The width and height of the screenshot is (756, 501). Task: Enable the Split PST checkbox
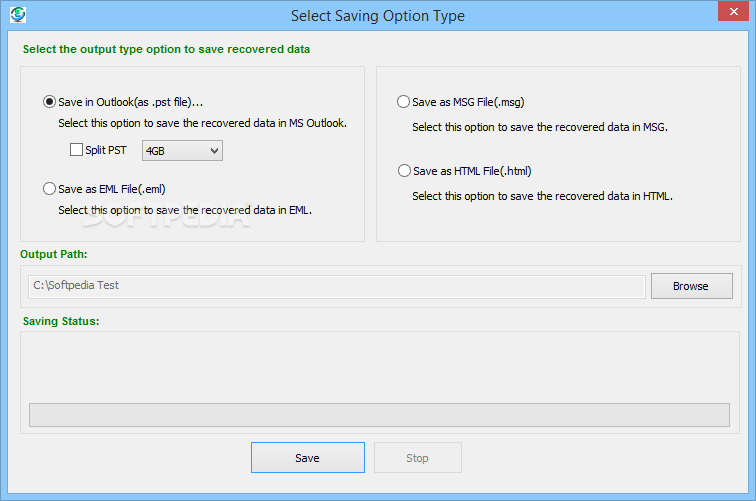(x=76, y=150)
